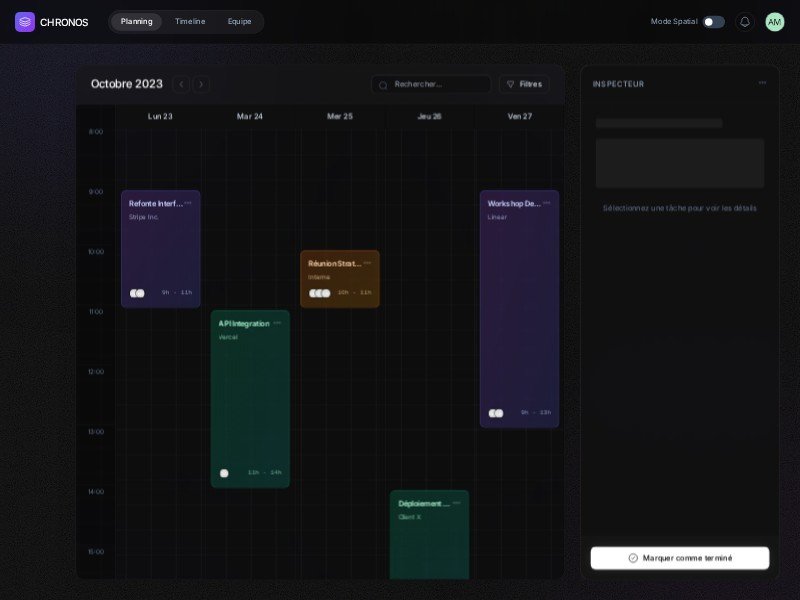Image resolution: width=800 pixels, height=600 pixels.
Task: Open options menu on Refonte Interface card
Action: pyautogui.click(x=188, y=203)
